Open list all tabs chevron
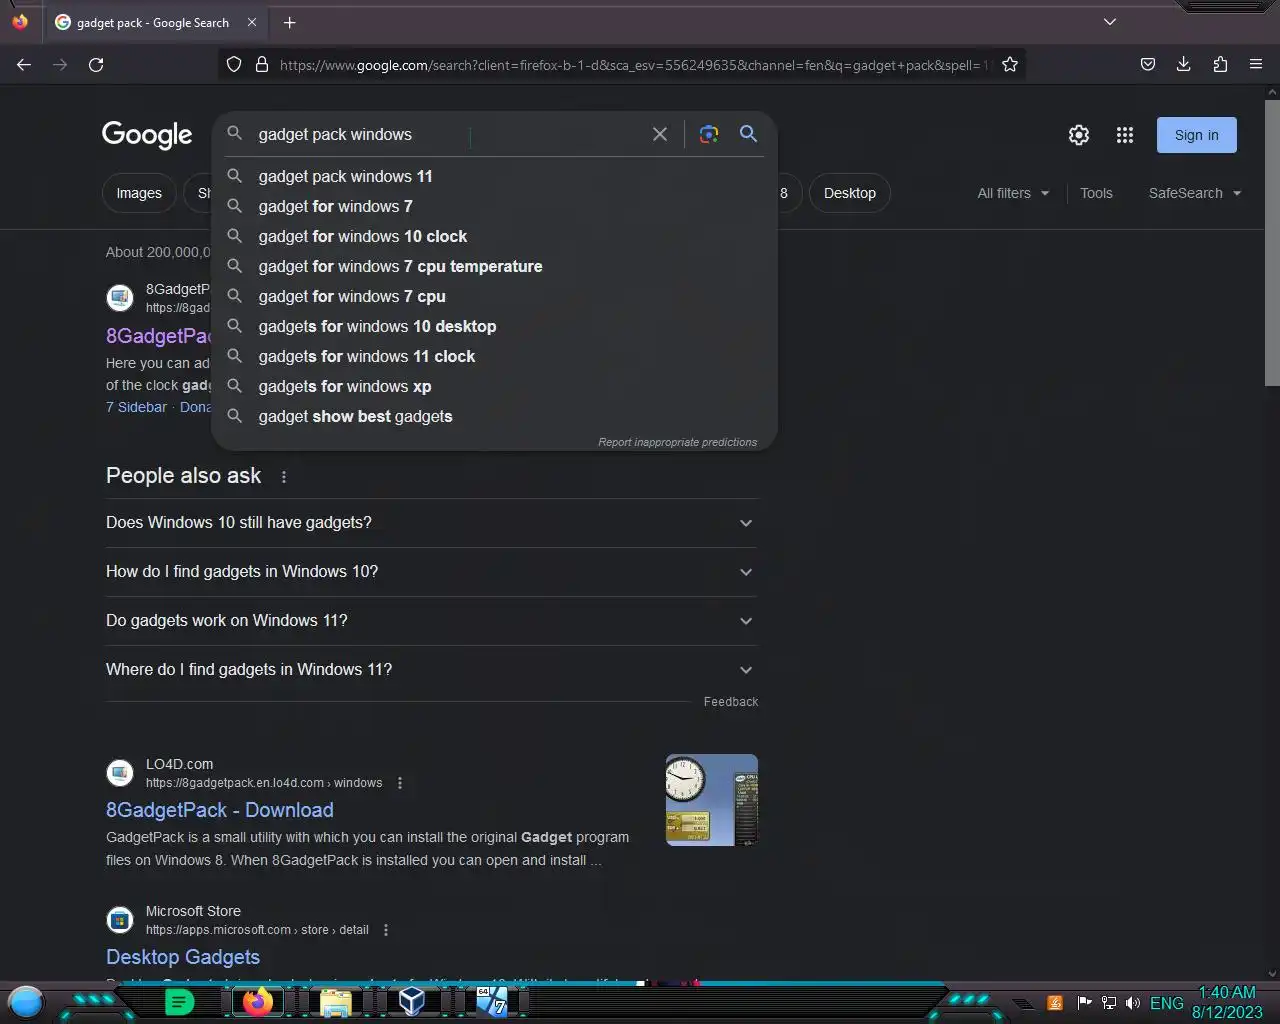The image size is (1280, 1024). 1110,22
